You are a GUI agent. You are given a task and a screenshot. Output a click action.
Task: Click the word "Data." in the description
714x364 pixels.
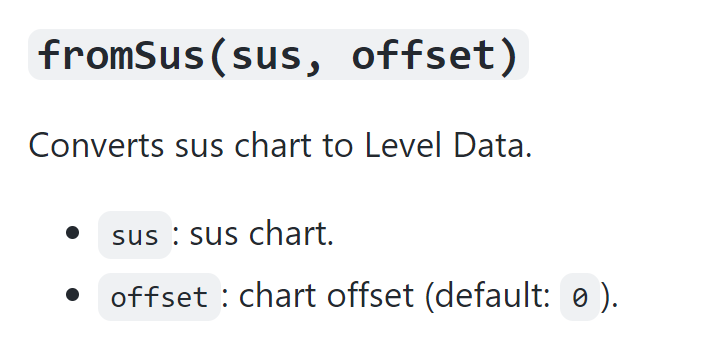[x=492, y=145]
